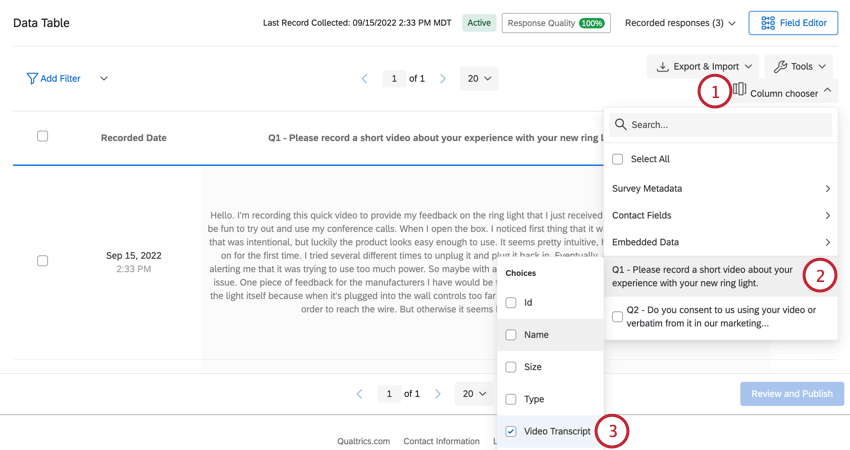Viewport: 850px width, 450px height.
Task: Click the search magnifier icon in column chooser
Action: (x=620, y=124)
